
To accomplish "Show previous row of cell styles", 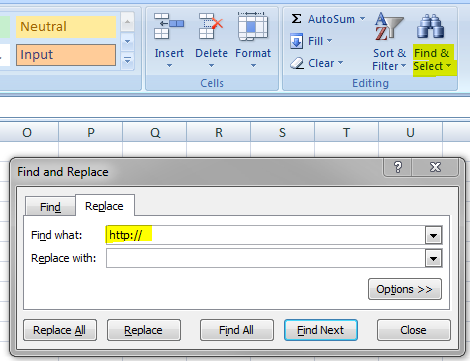I will 127,22.
